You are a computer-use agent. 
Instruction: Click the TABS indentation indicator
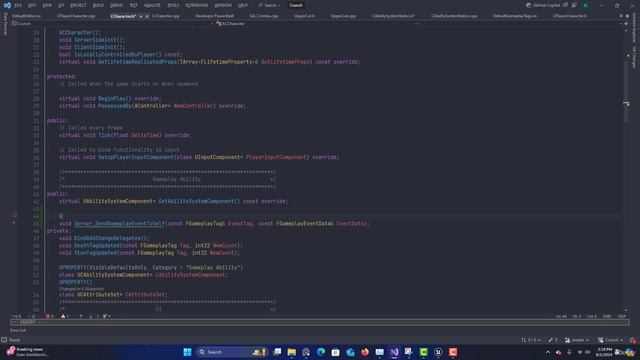607,316
